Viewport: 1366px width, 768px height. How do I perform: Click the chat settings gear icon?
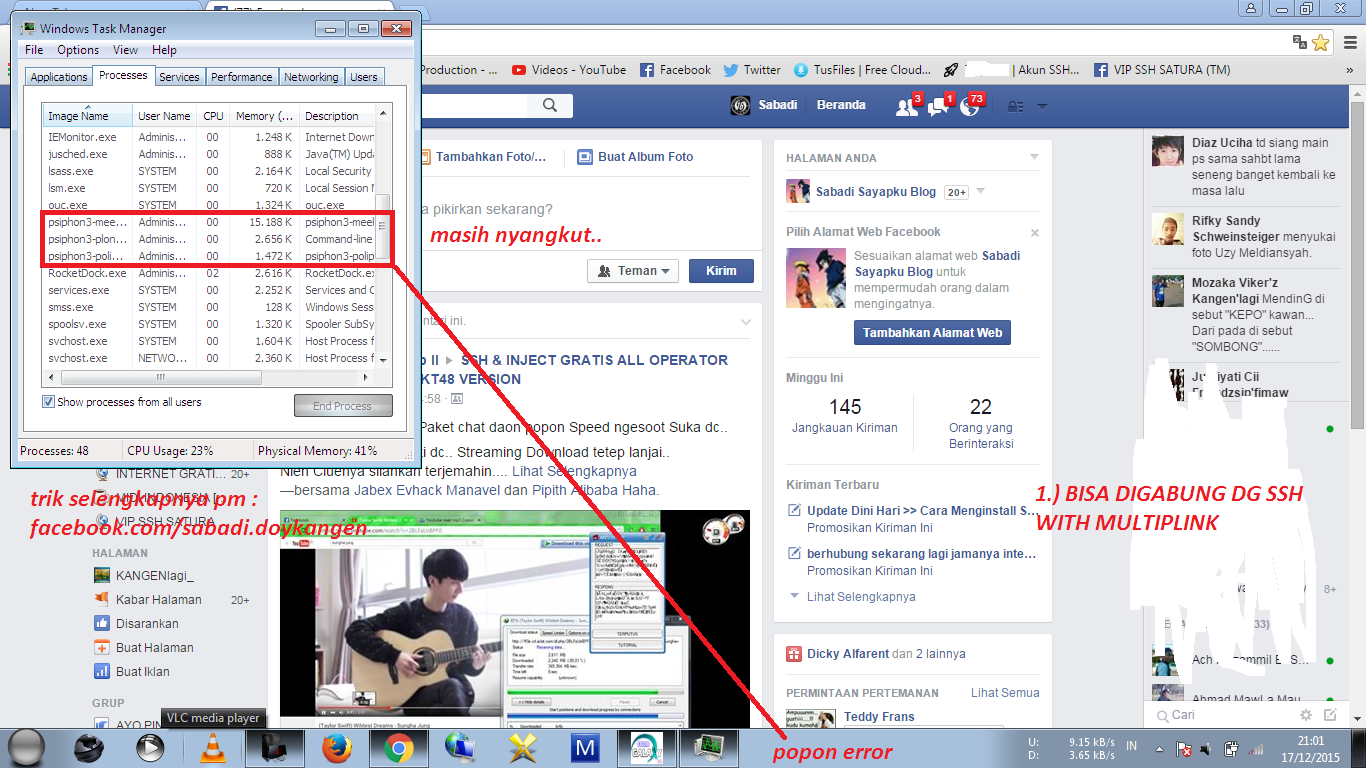click(1306, 715)
